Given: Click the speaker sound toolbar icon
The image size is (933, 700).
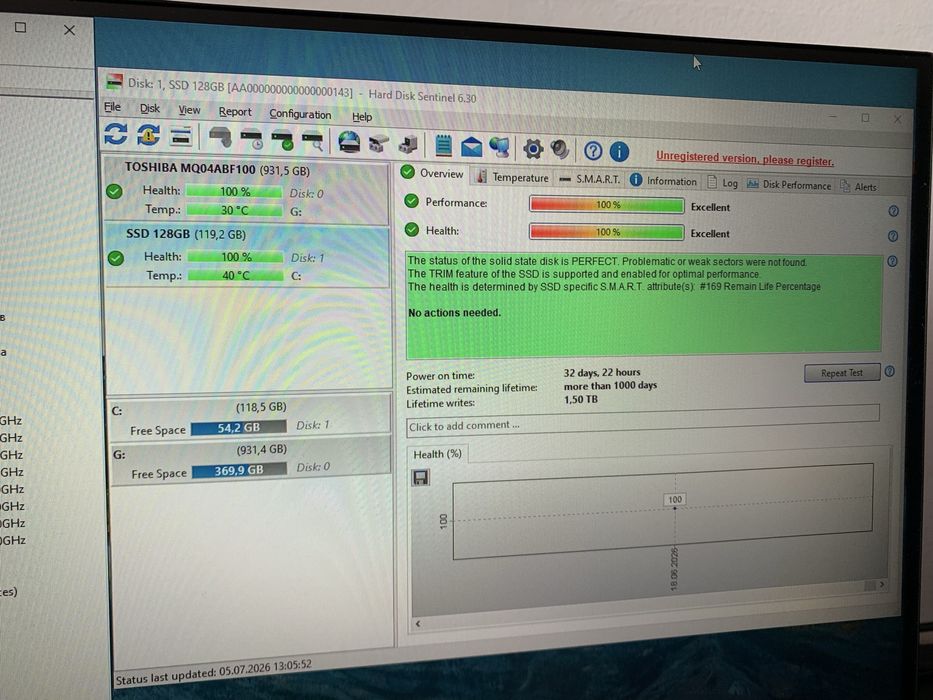Looking at the screenshot, I should coord(560,149).
